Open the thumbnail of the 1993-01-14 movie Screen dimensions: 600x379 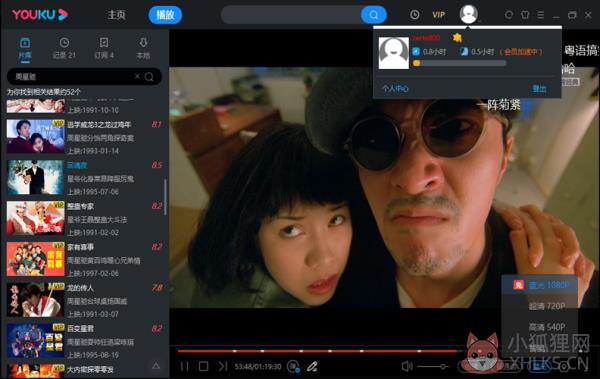[x=35, y=136]
